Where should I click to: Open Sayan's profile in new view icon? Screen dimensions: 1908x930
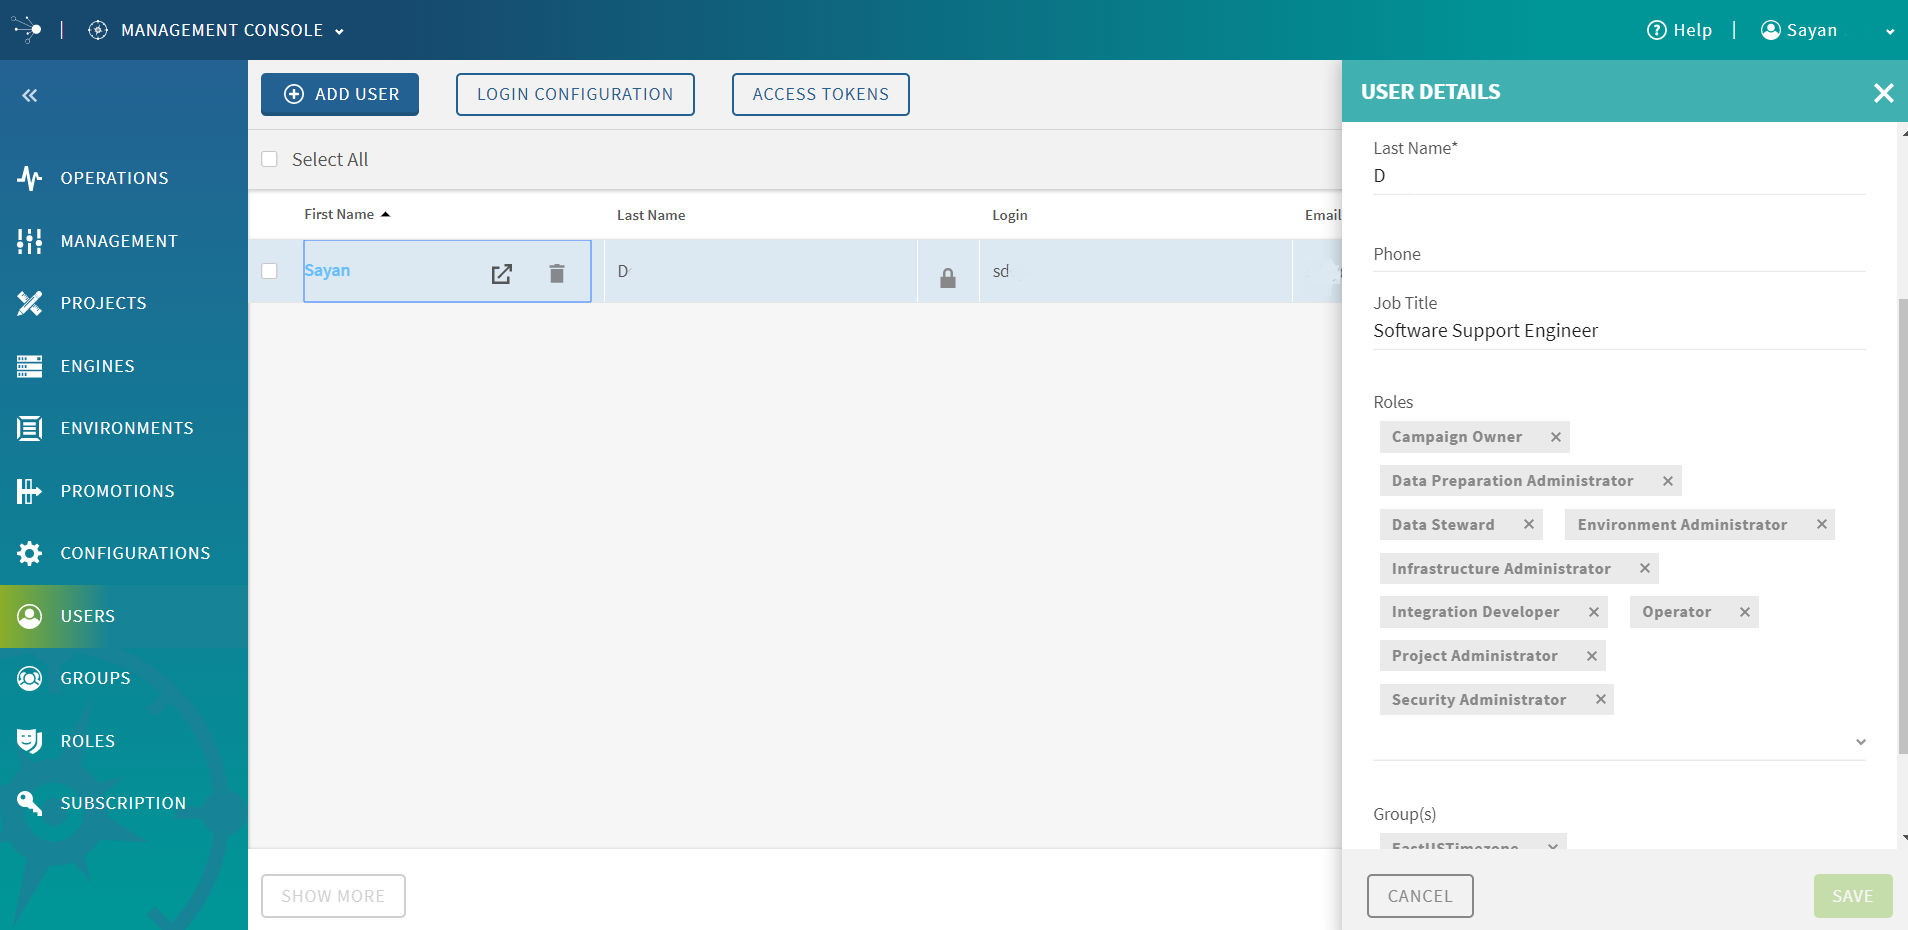(502, 272)
